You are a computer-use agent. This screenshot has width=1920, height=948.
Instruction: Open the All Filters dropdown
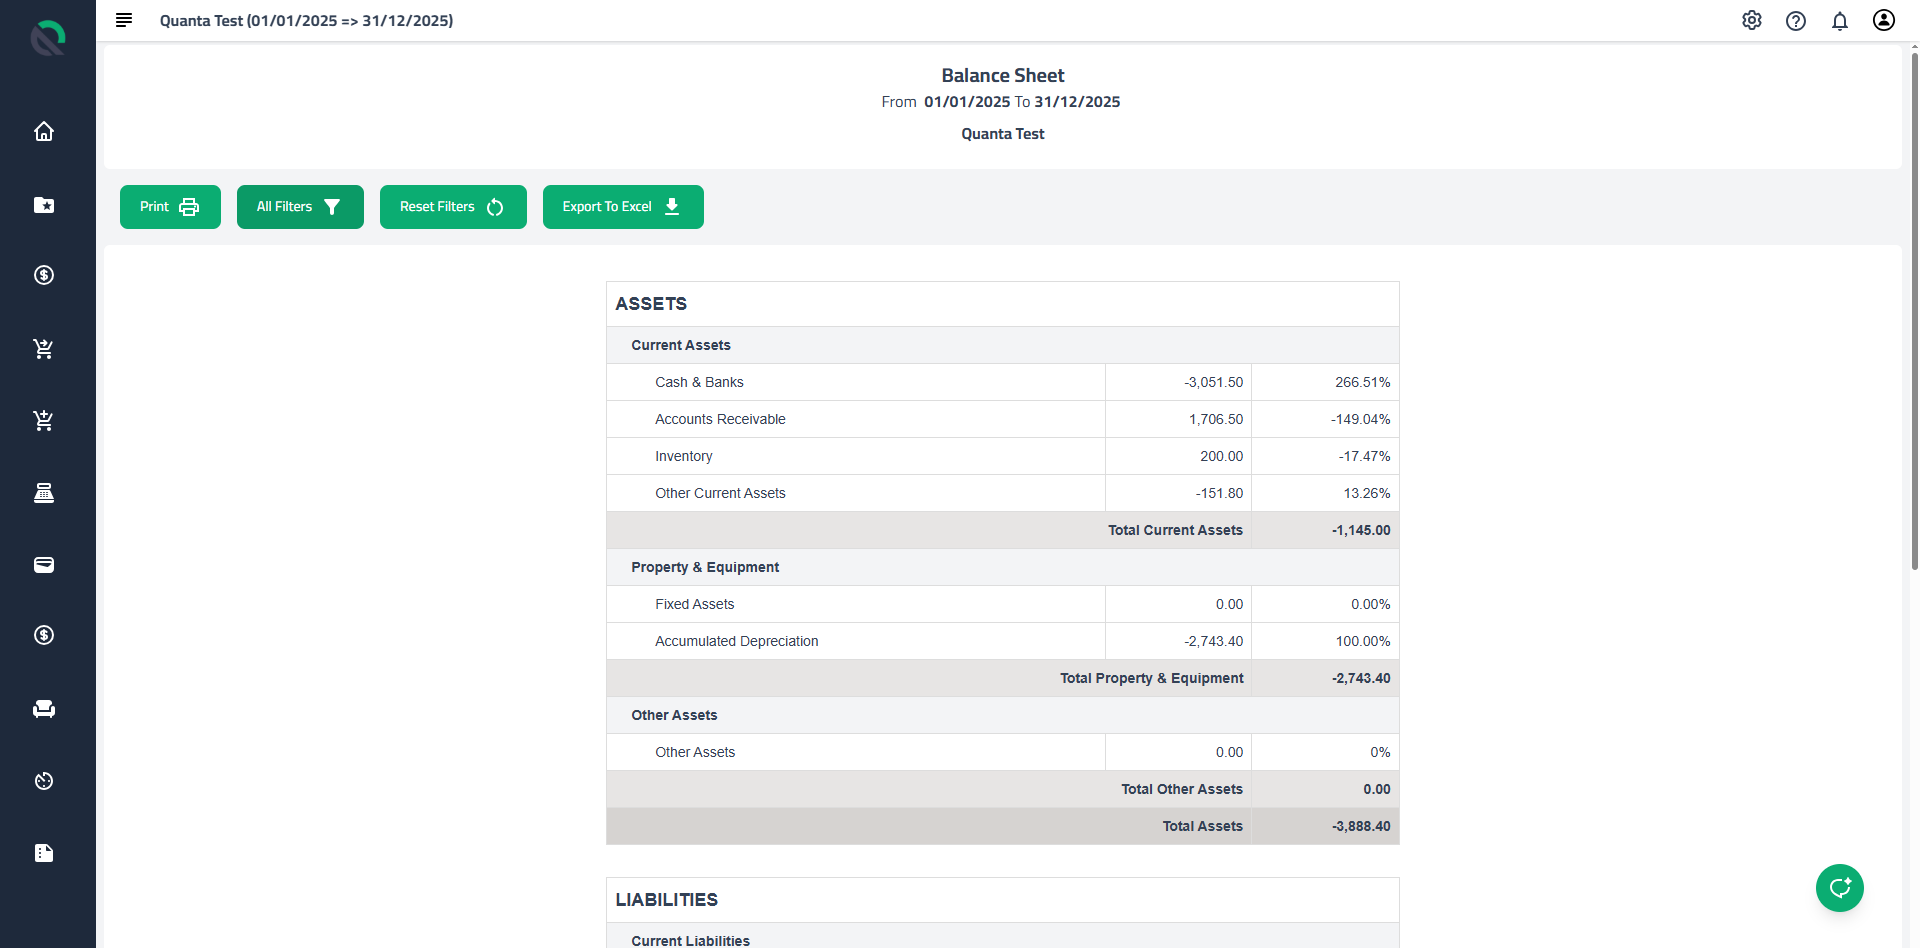coord(299,206)
